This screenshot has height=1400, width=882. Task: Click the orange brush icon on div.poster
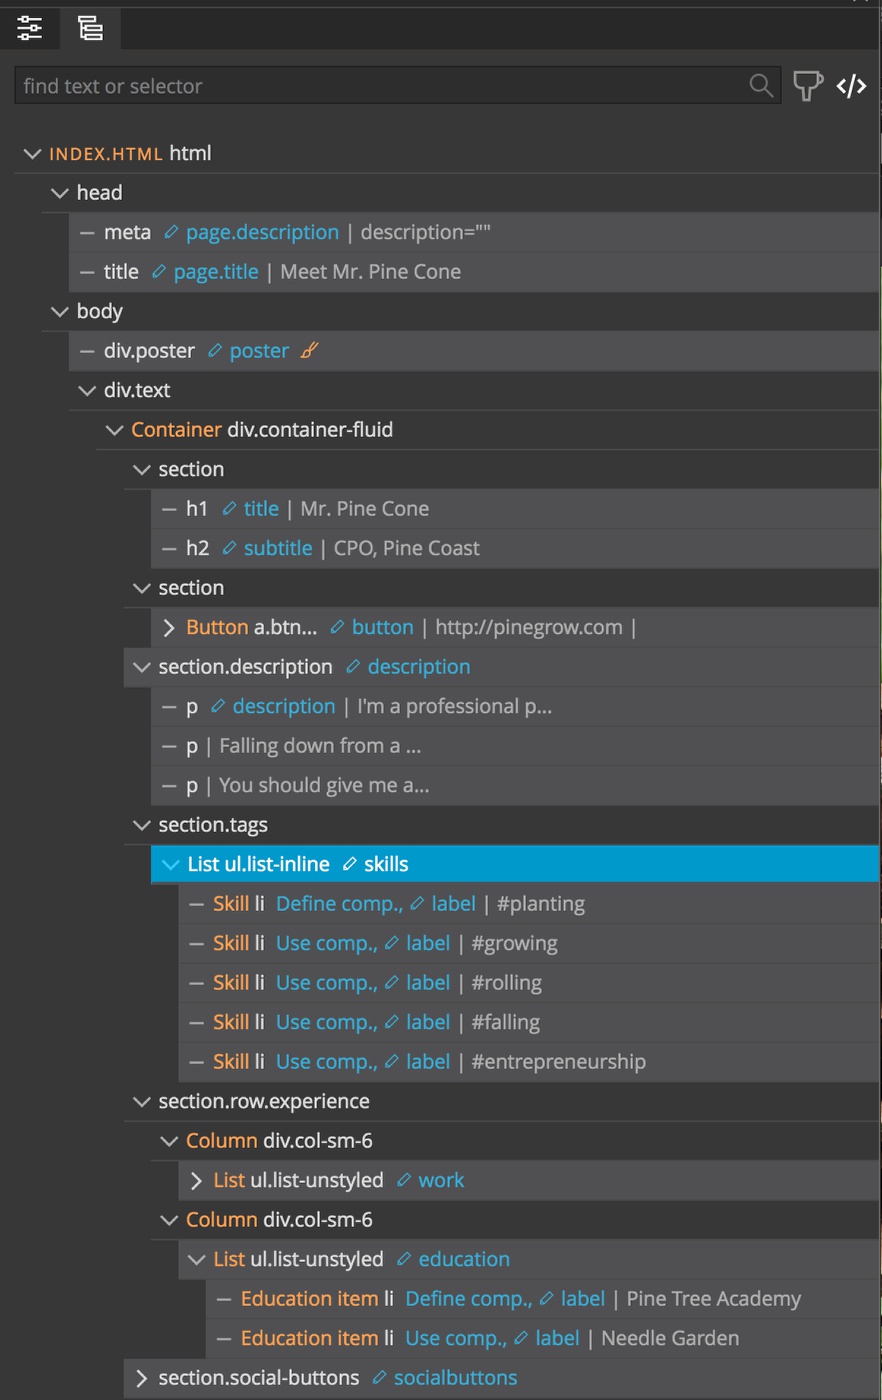tap(310, 351)
